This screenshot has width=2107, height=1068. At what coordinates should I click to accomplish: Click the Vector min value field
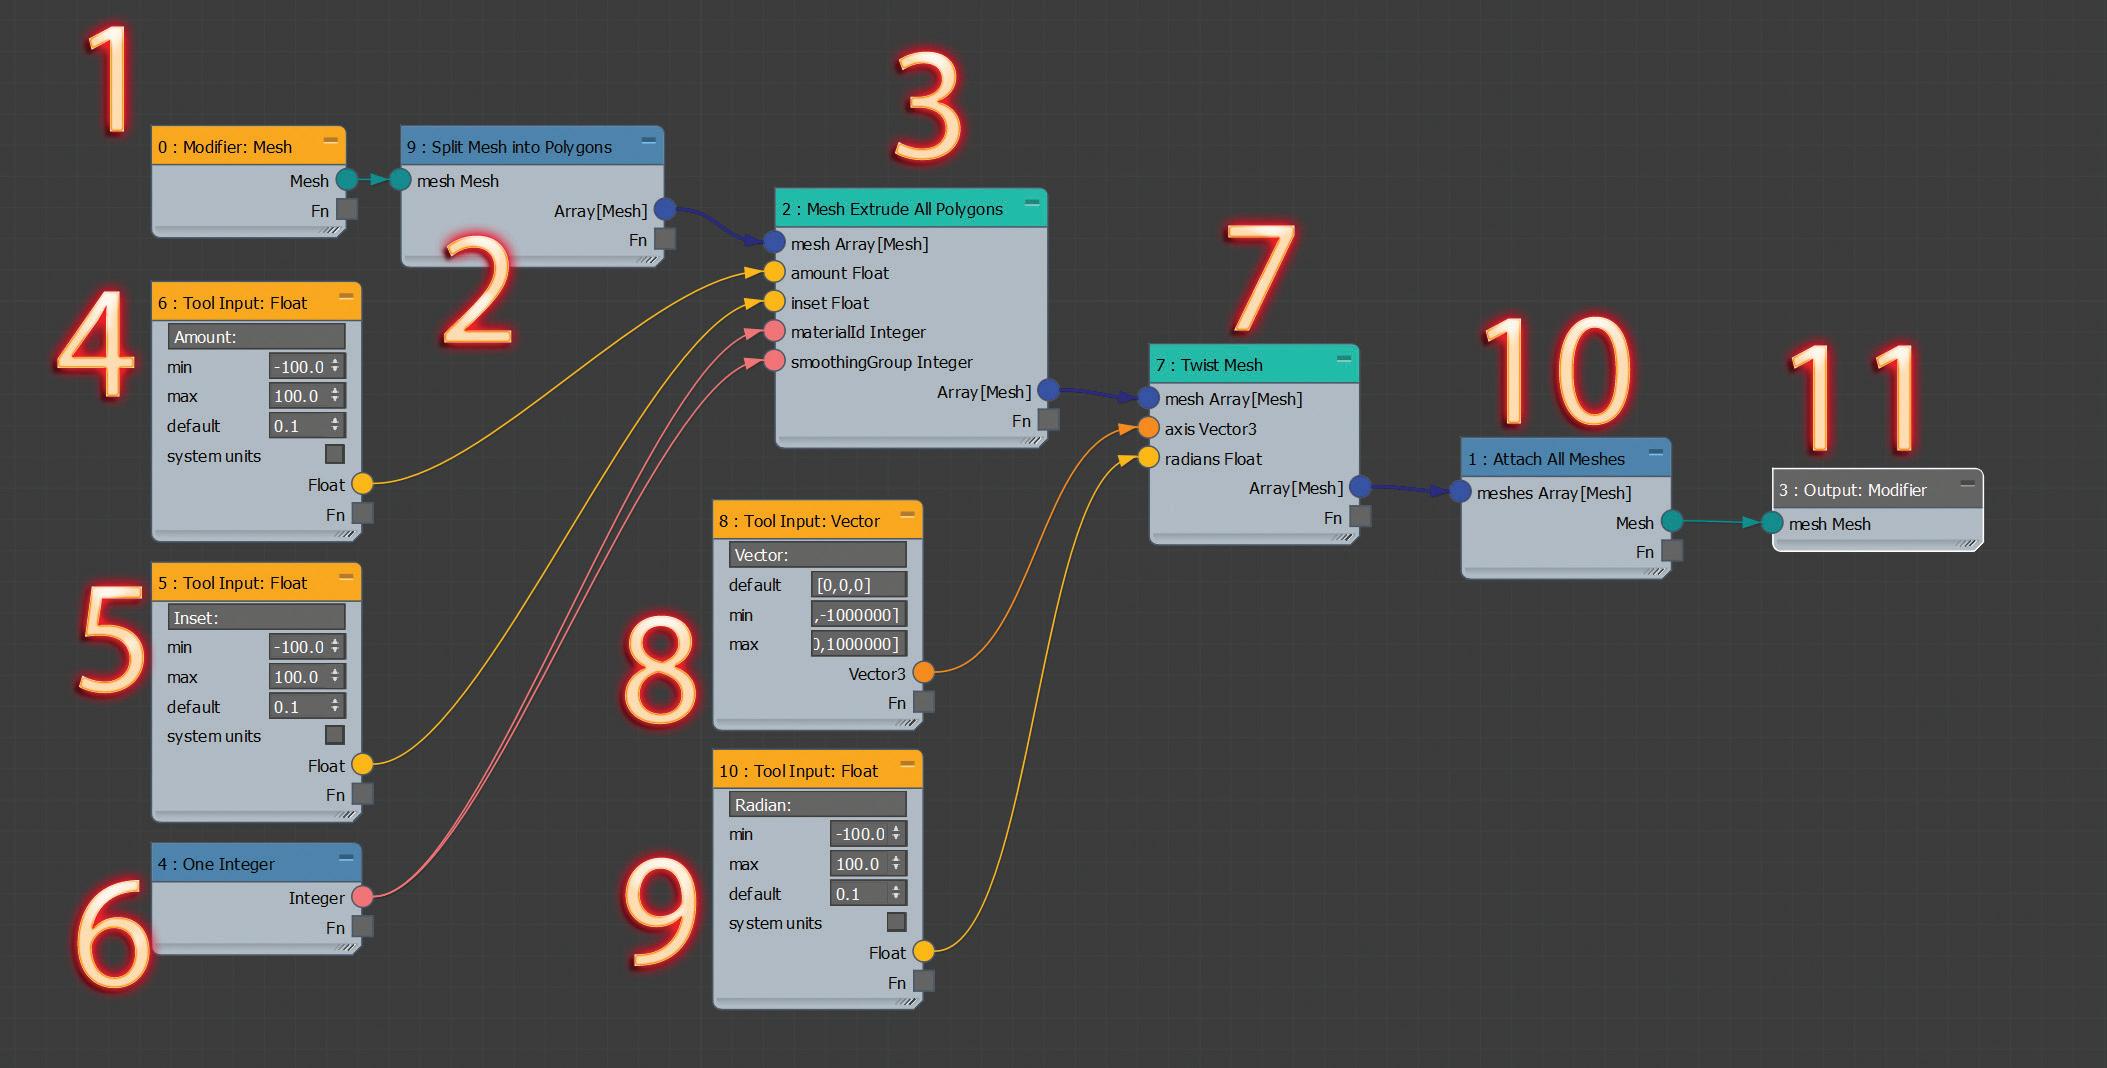tap(859, 614)
